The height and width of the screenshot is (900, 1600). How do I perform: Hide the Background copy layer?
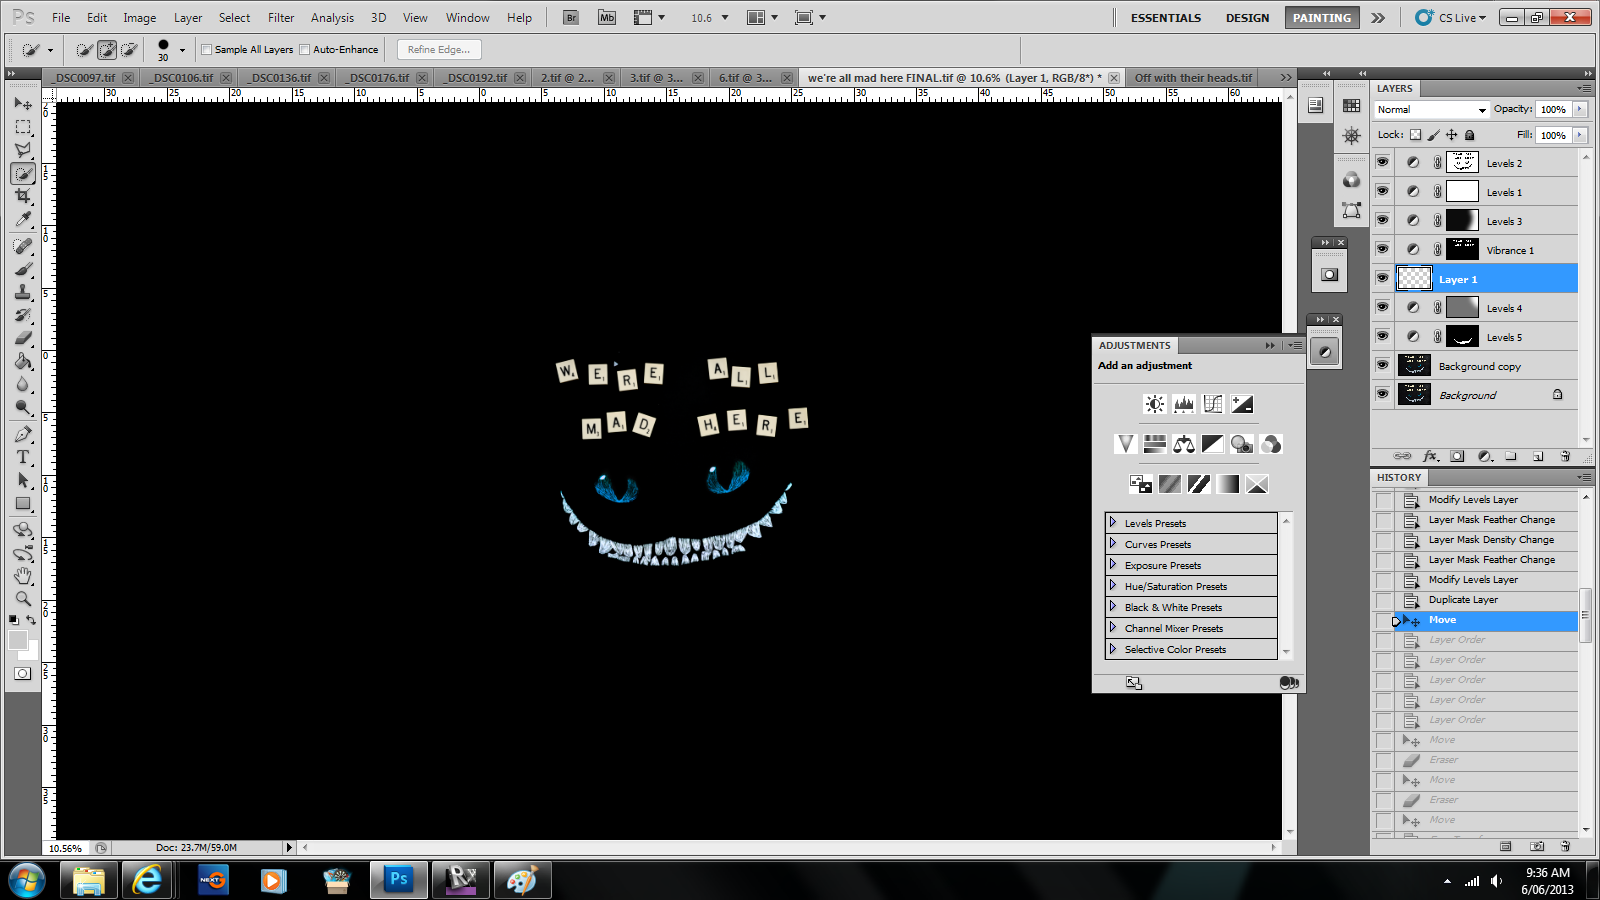1383,365
